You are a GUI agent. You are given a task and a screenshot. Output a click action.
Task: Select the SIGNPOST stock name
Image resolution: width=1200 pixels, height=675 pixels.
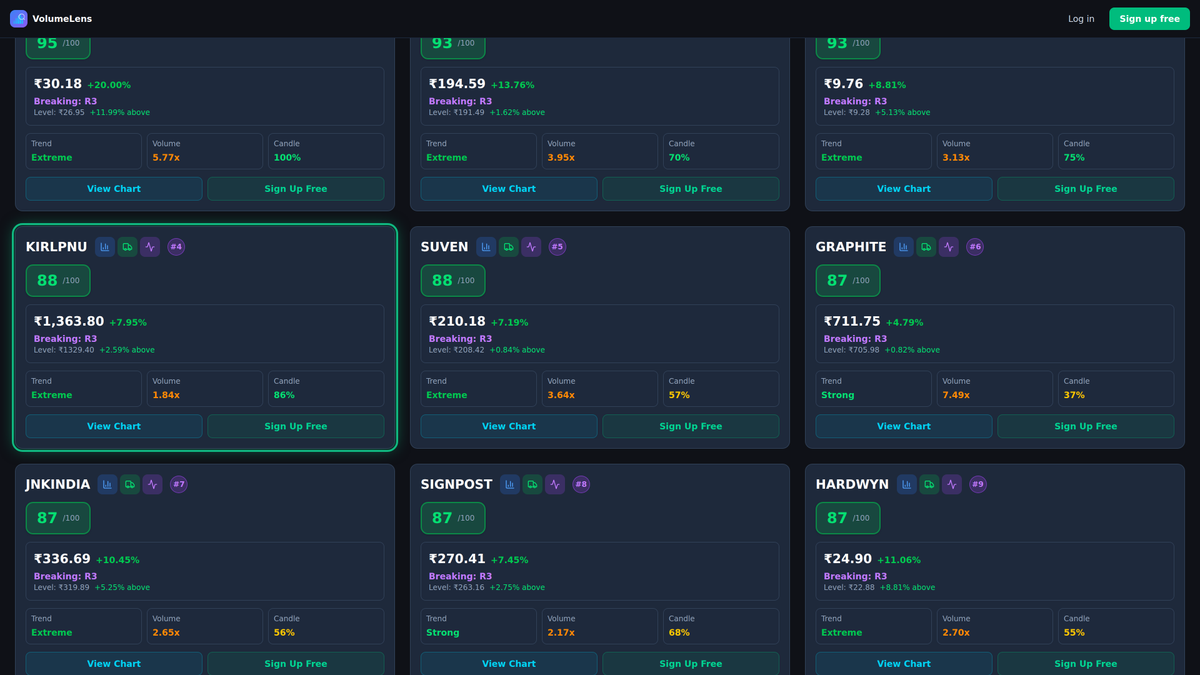pyautogui.click(x=456, y=484)
